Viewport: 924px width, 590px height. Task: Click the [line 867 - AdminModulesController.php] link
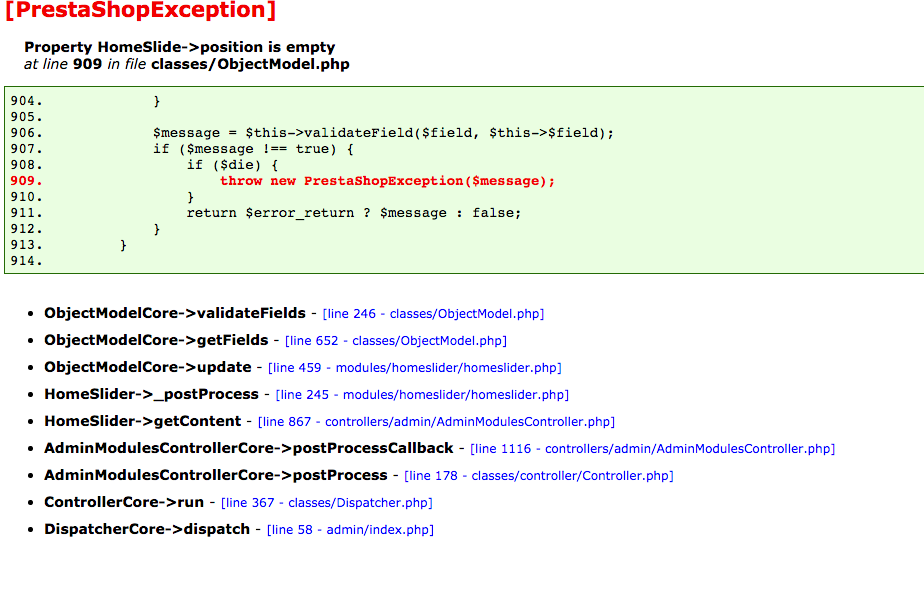pos(436,422)
